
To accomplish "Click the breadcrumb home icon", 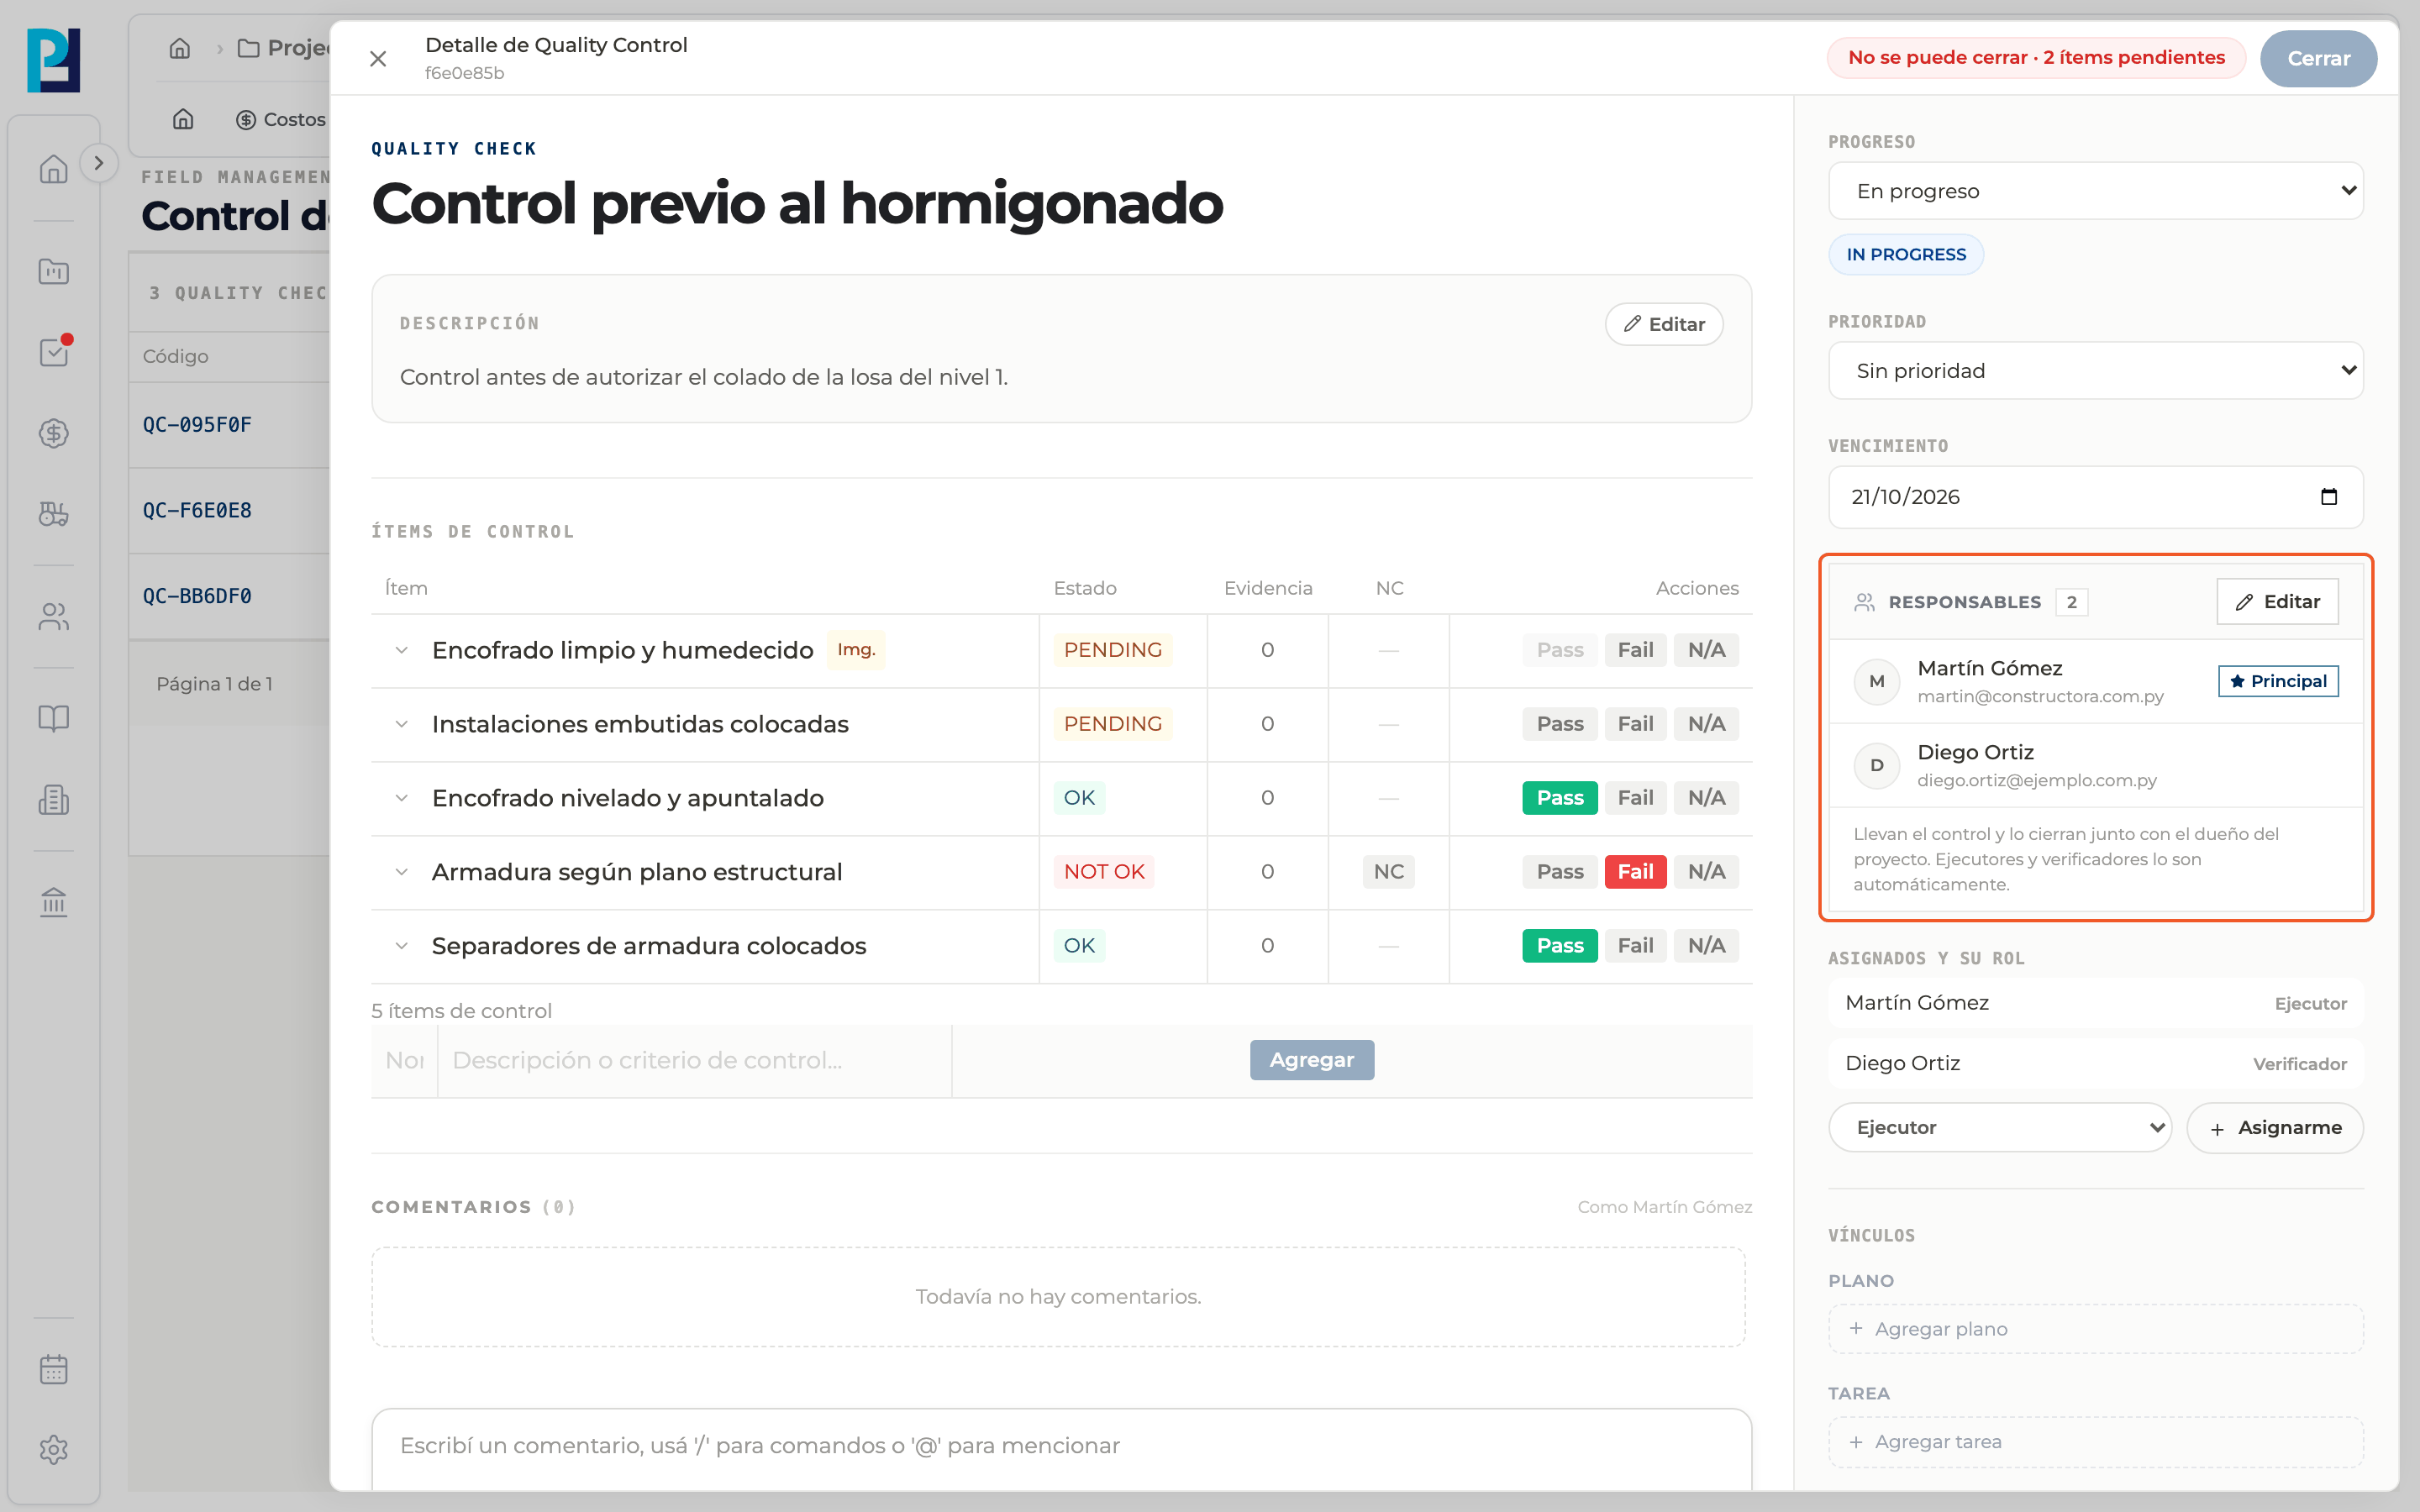I will (180, 48).
